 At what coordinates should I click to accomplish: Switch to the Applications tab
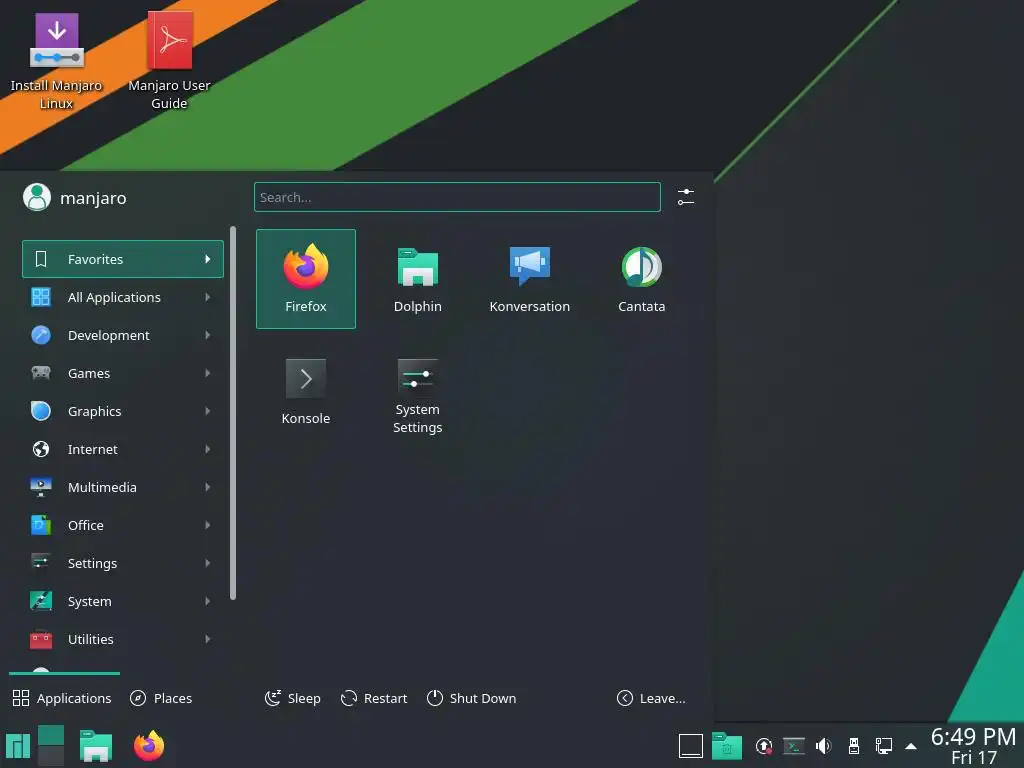[62, 698]
